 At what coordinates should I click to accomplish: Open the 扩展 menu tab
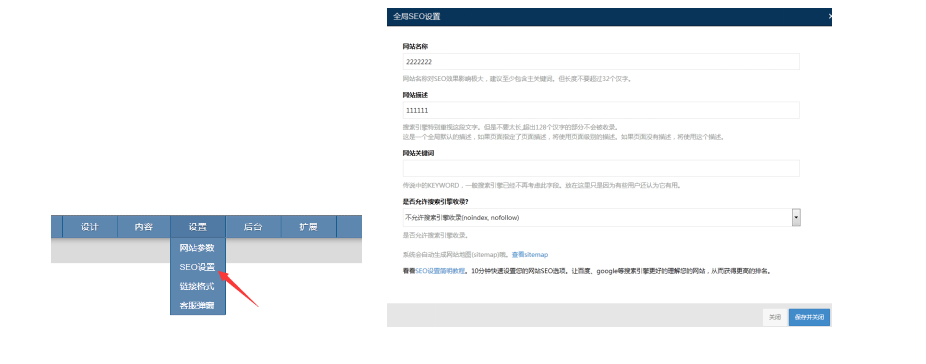[x=308, y=227]
